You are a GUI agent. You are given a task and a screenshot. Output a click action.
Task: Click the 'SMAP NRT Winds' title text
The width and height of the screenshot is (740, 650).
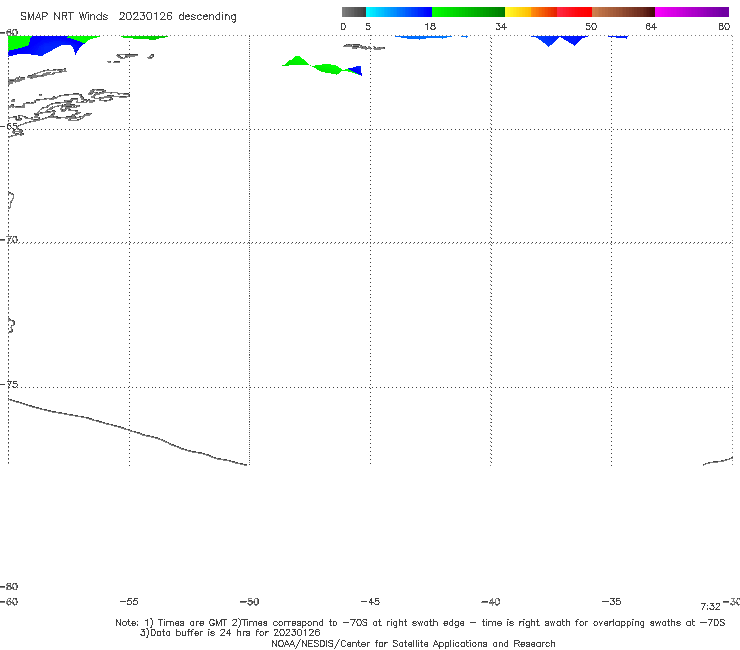tap(64, 17)
